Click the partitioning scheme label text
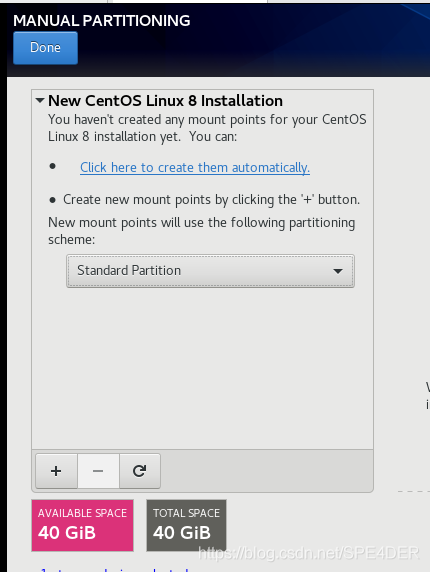 pos(201,231)
